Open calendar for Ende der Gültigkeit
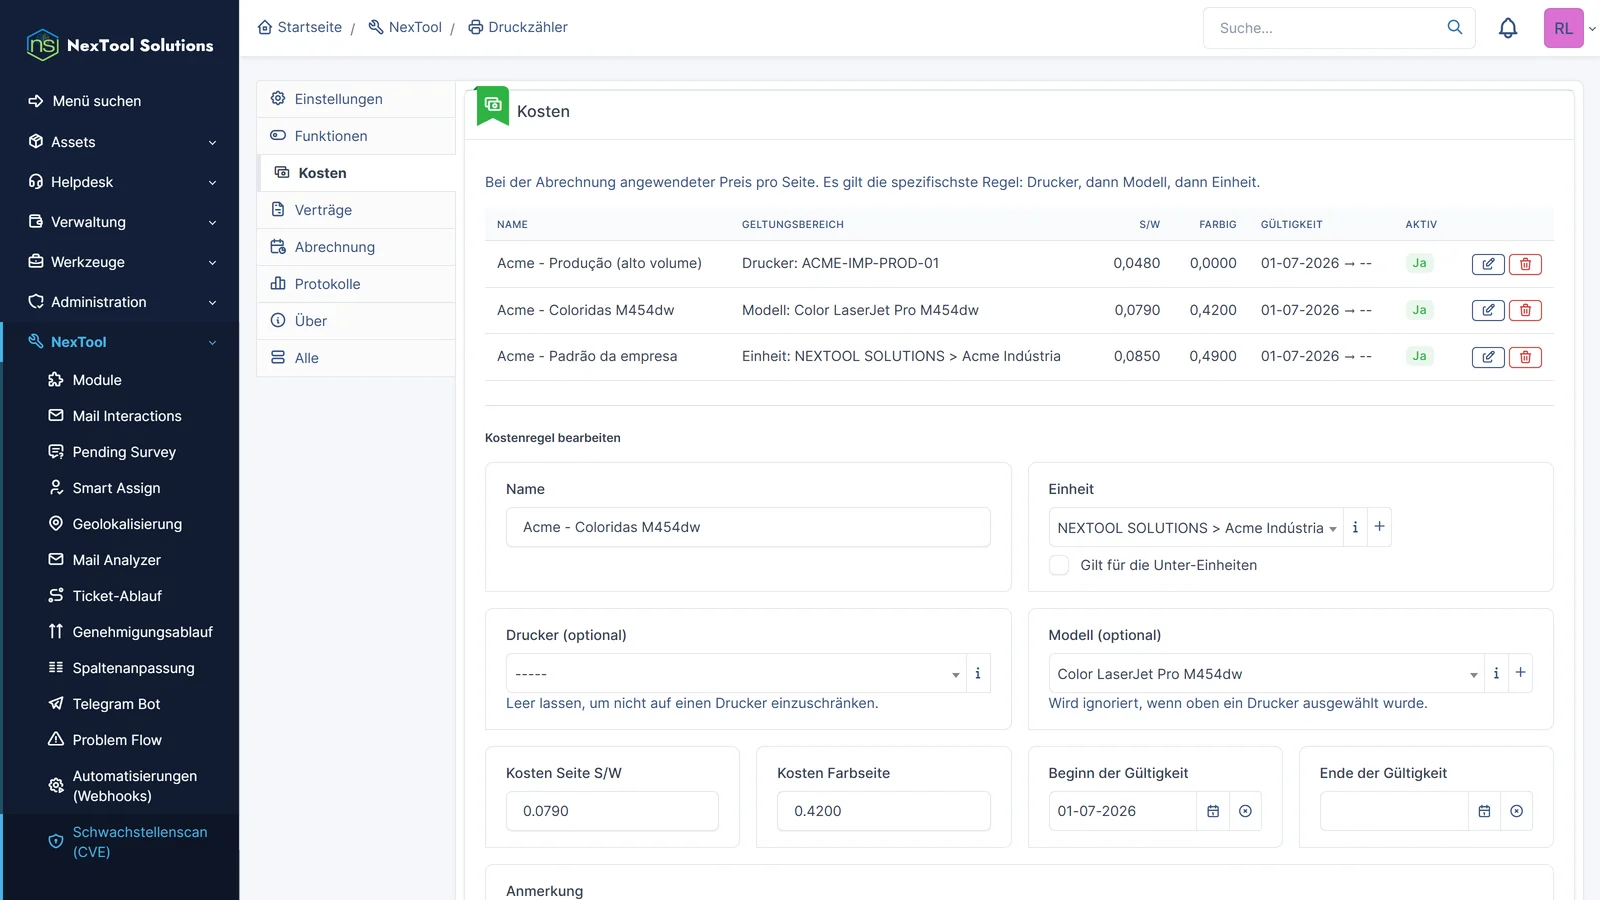The width and height of the screenshot is (1600, 900). pos(1484,811)
